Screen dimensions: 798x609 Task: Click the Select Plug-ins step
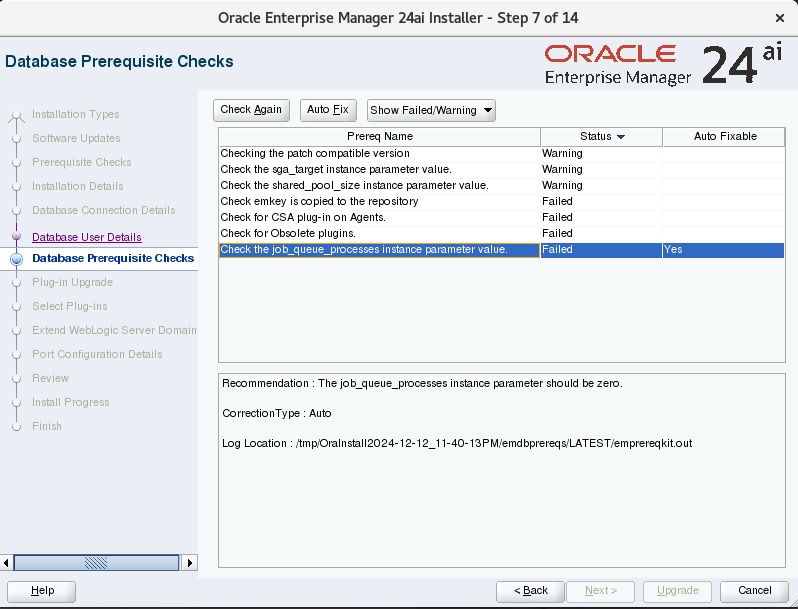70,306
